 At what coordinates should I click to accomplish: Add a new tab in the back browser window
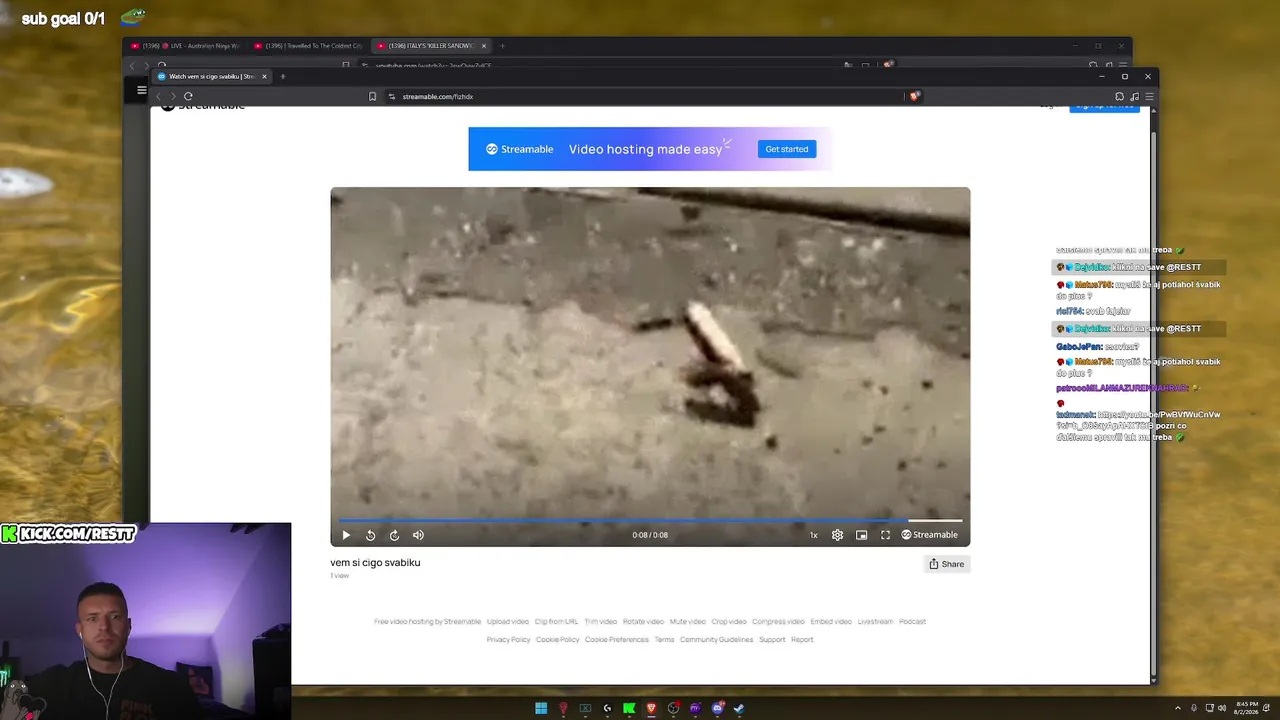pyautogui.click(x=502, y=46)
